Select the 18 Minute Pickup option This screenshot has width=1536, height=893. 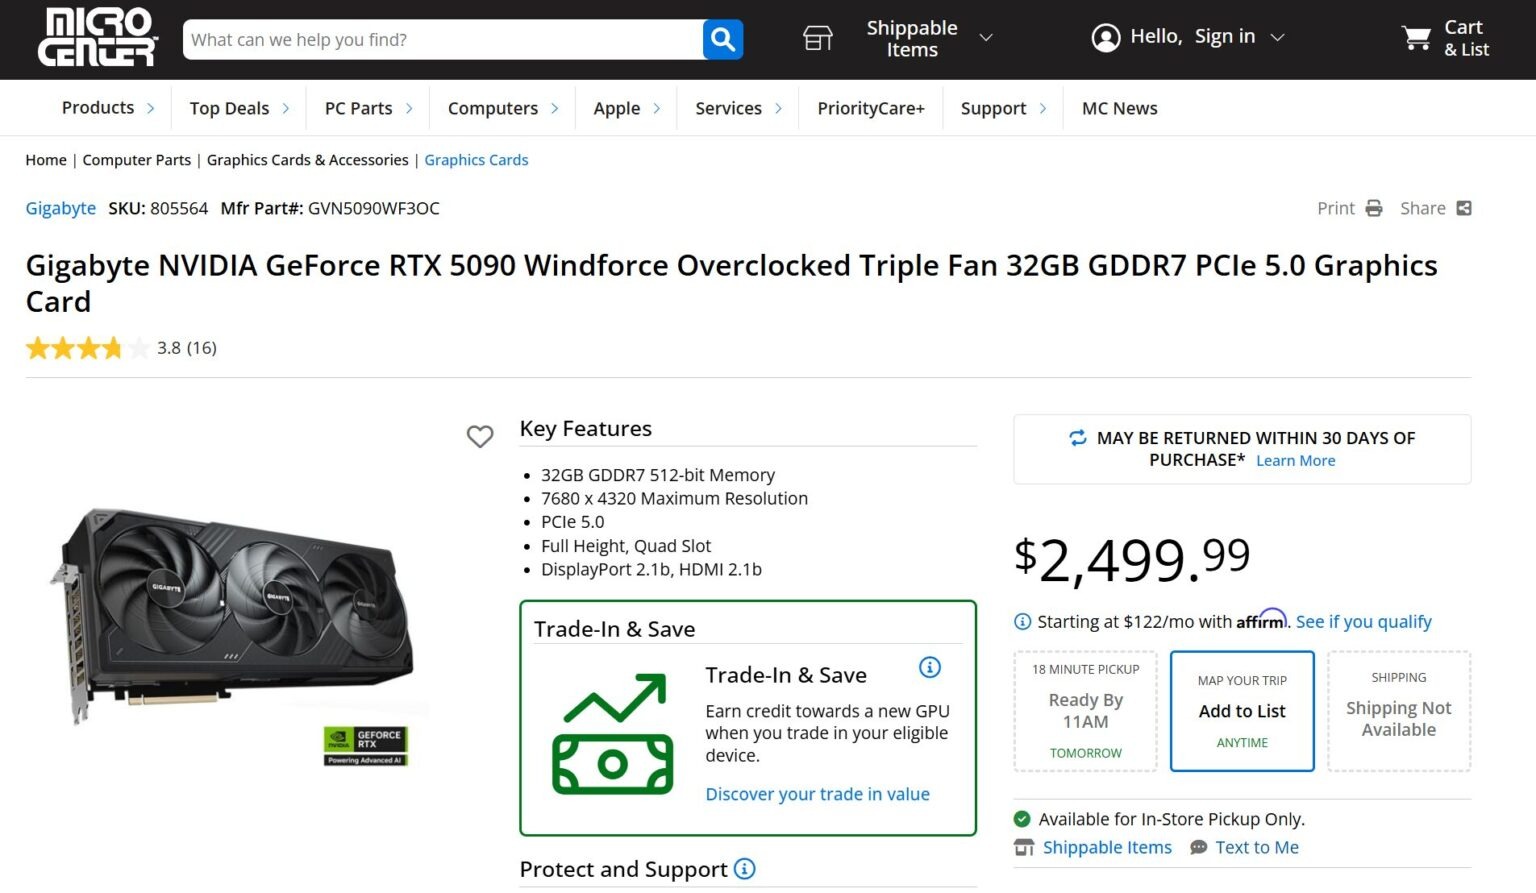1085,711
